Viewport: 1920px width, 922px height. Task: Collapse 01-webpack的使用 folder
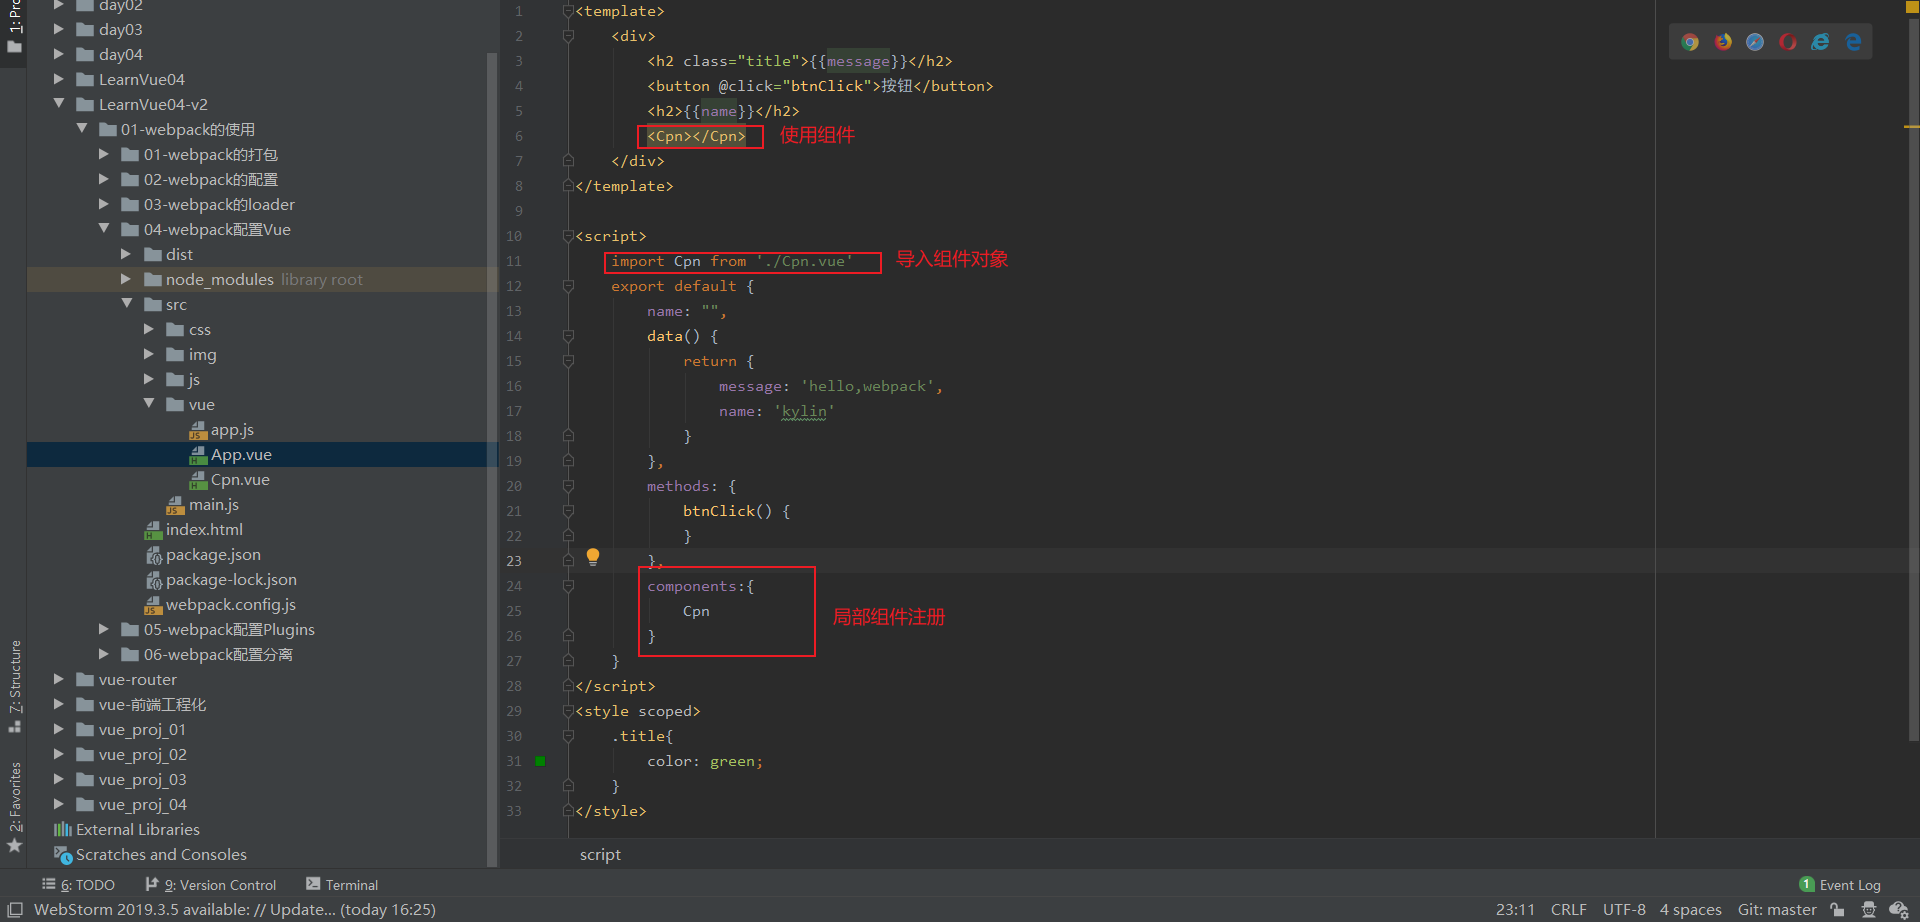click(x=82, y=128)
